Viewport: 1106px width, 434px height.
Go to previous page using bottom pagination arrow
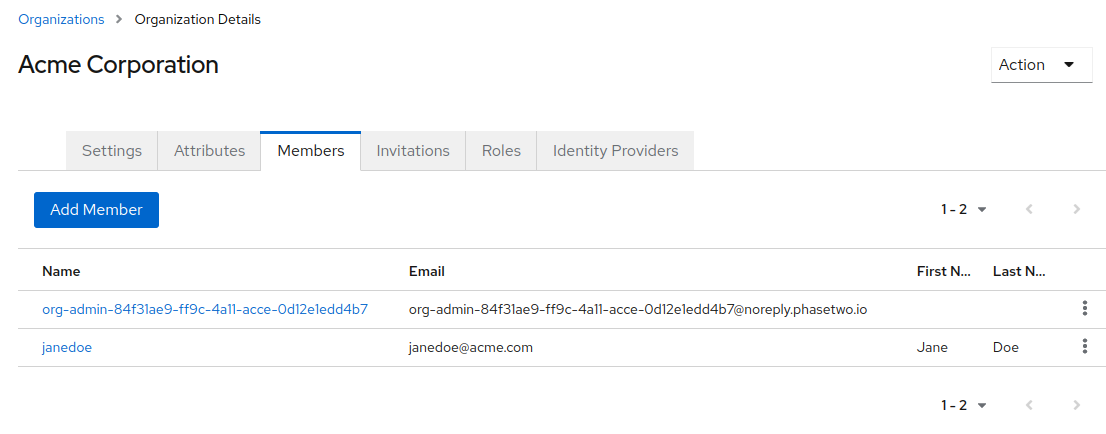tap(1029, 405)
